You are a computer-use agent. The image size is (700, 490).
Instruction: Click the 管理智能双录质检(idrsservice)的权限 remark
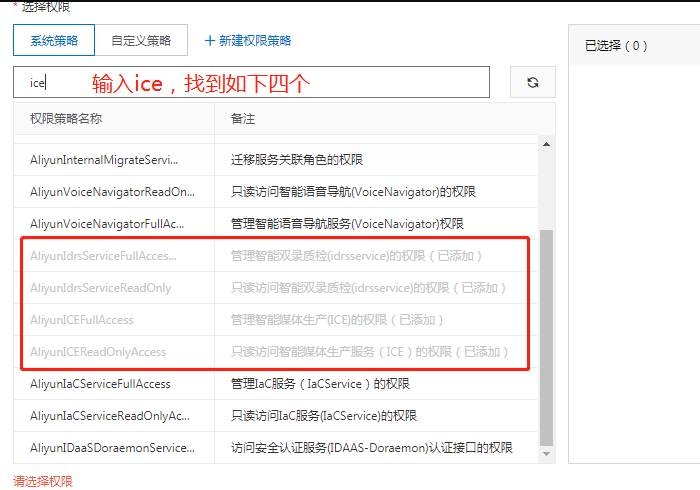356,256
